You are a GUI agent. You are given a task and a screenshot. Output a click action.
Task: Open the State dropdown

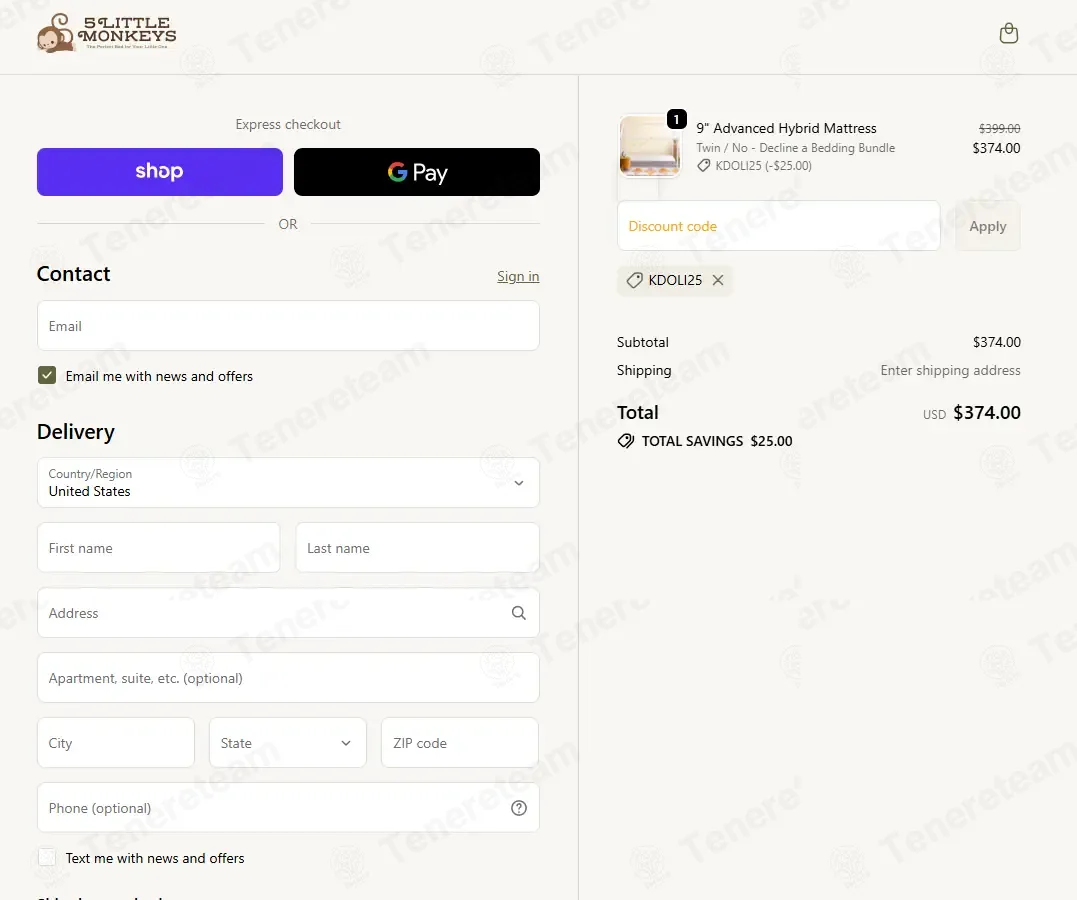(x=287, y=743)
